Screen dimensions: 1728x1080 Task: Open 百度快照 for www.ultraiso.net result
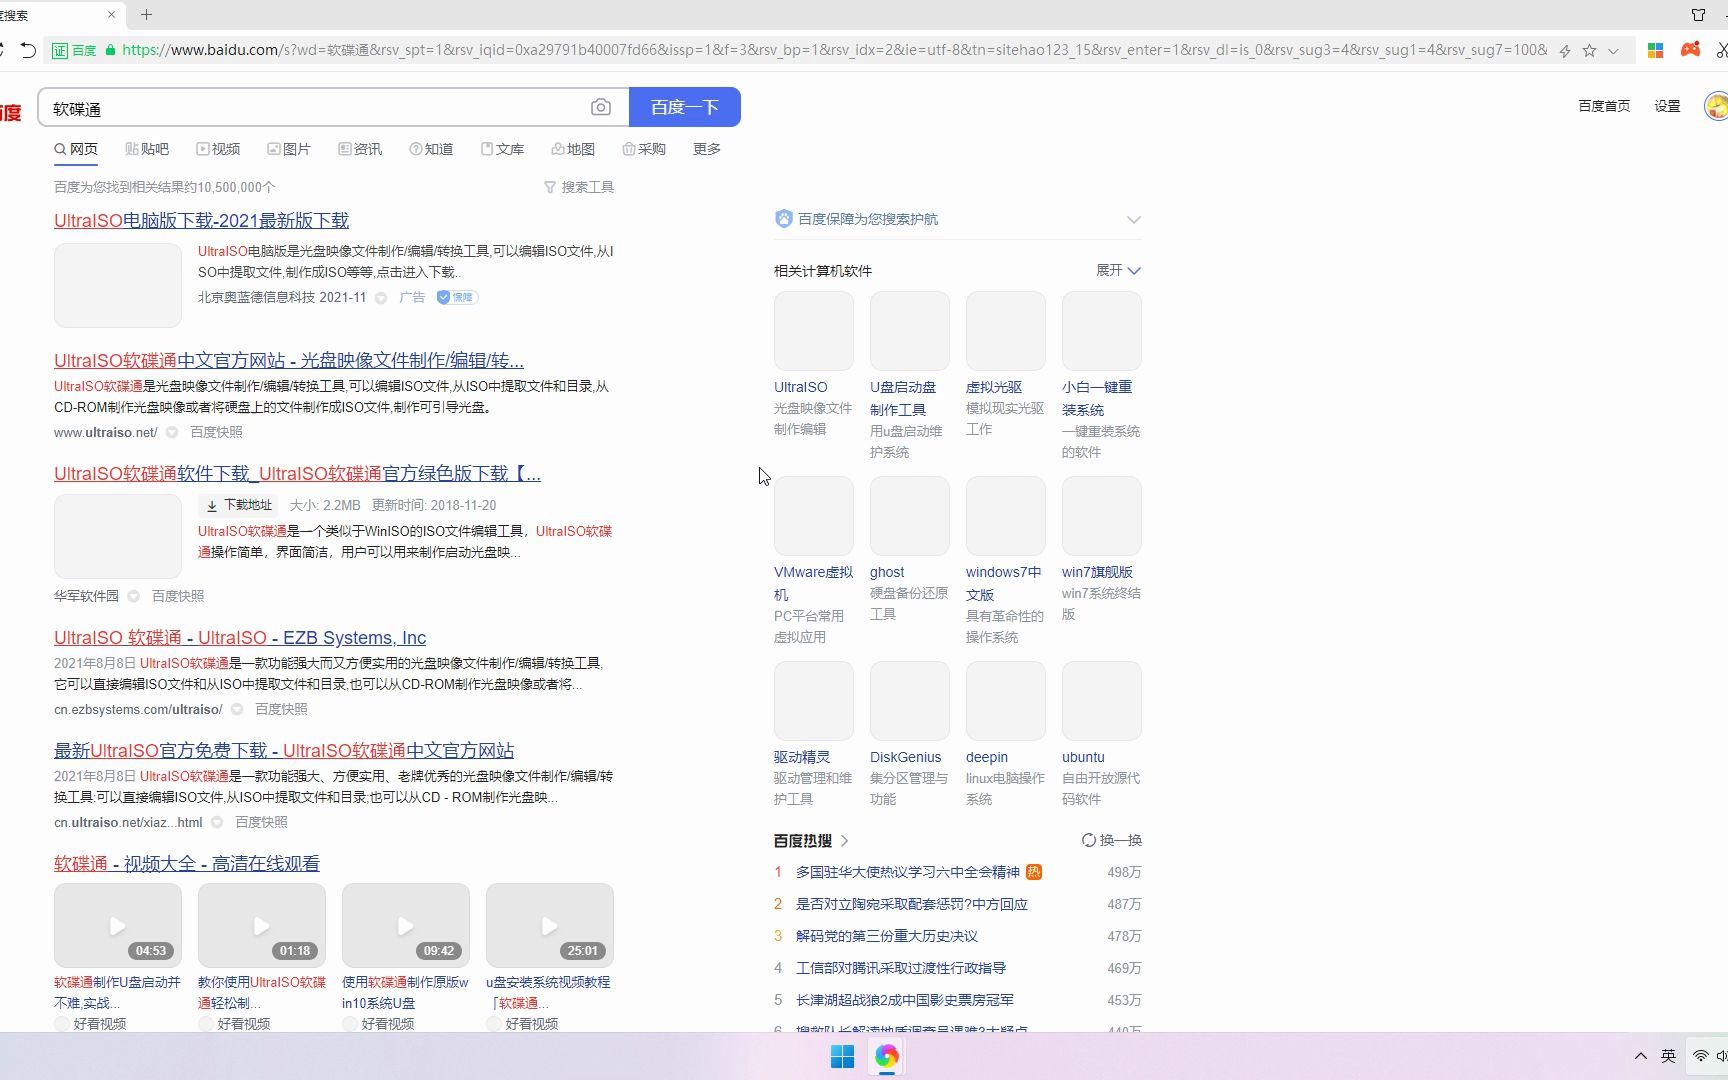click(216, 432)
